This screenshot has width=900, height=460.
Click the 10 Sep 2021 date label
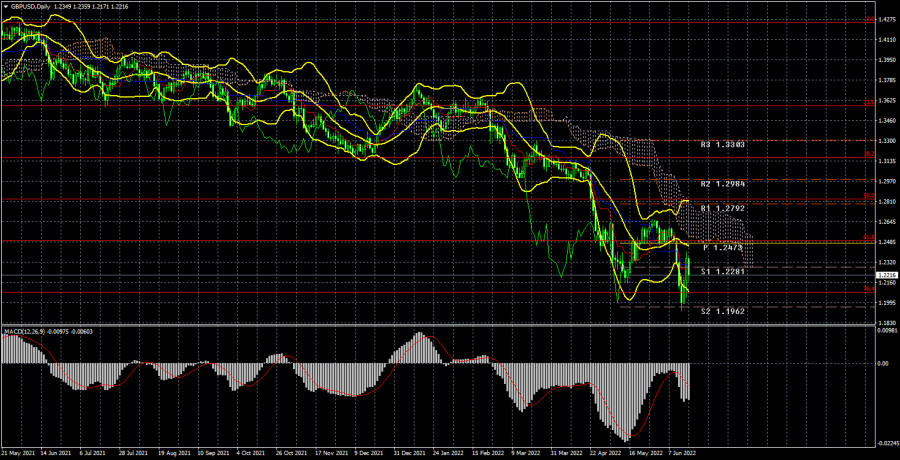pos(213,453)
